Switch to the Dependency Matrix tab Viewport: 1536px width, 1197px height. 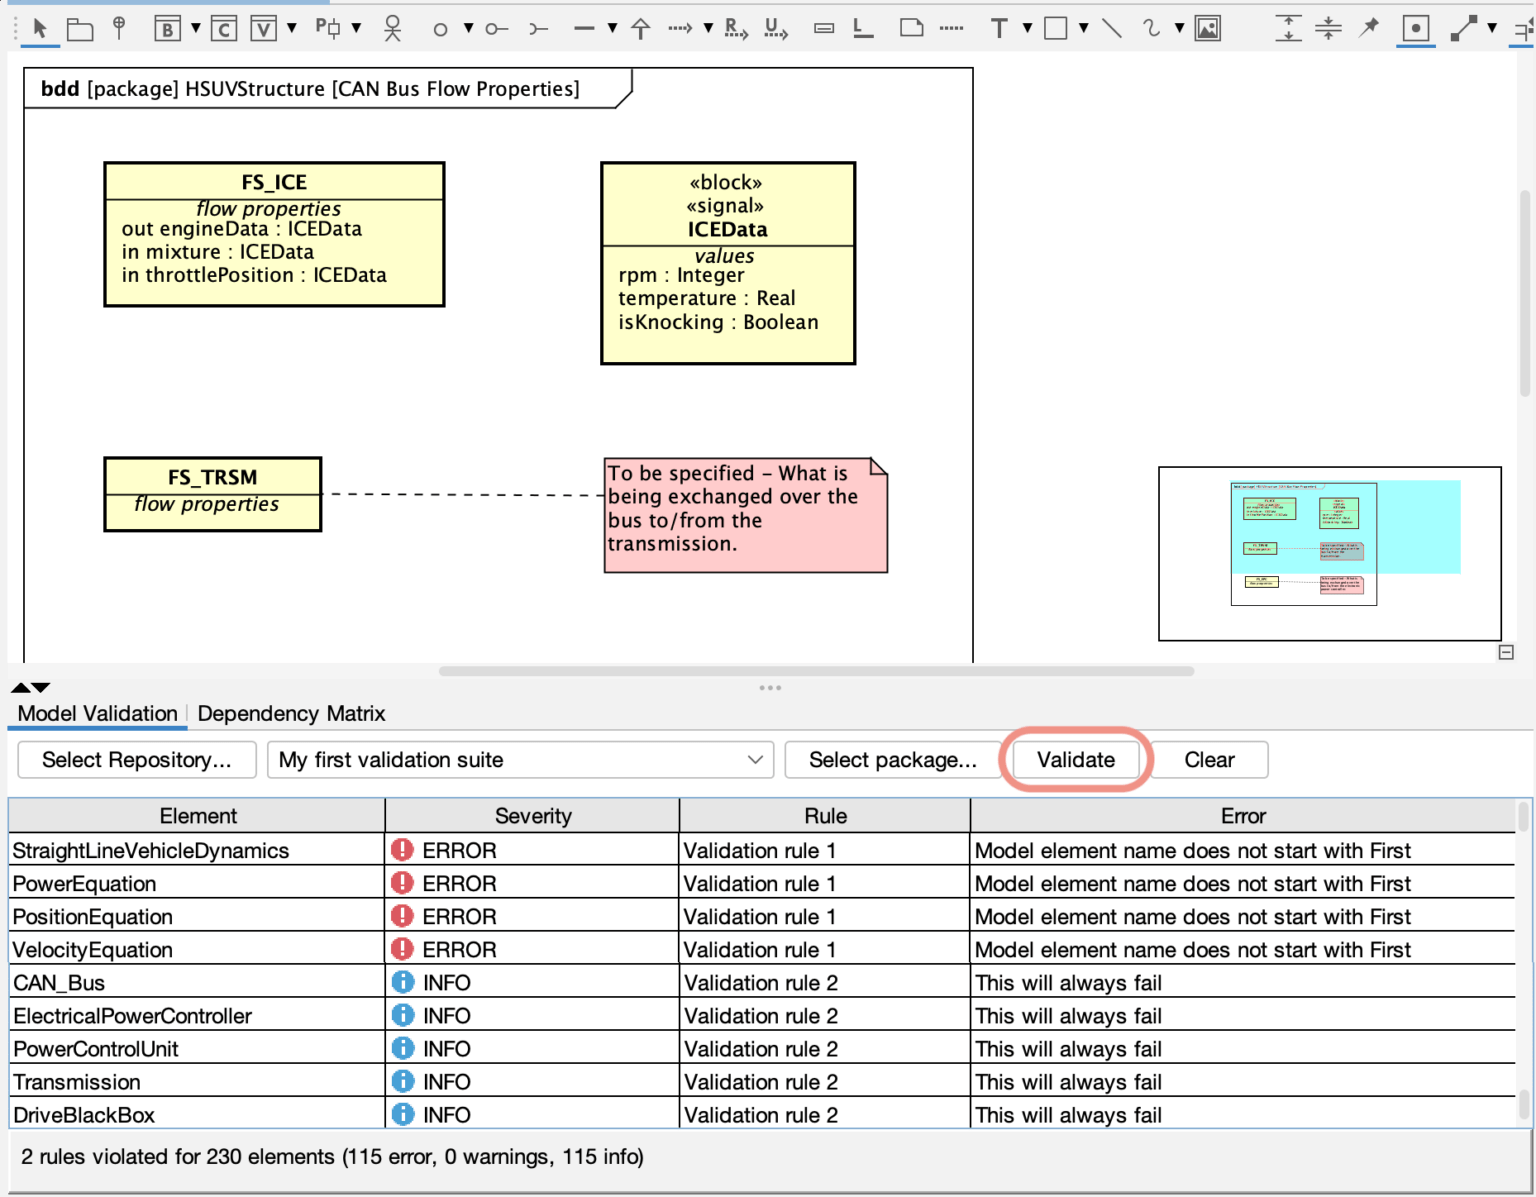click(291, 713)
